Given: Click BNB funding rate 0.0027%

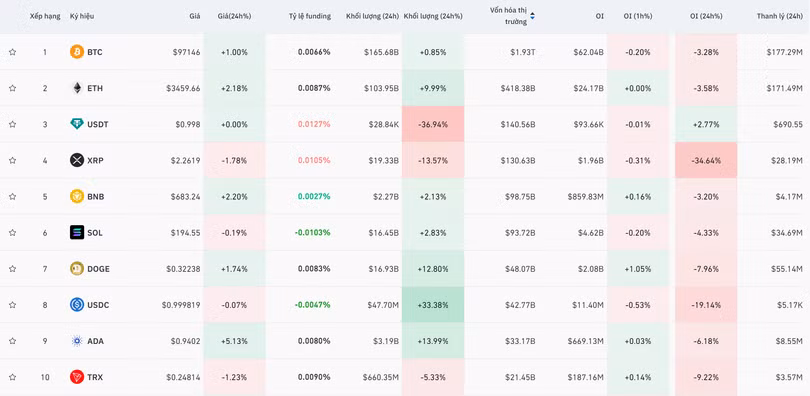Looking at the screenshot, I should click(314, 197).
